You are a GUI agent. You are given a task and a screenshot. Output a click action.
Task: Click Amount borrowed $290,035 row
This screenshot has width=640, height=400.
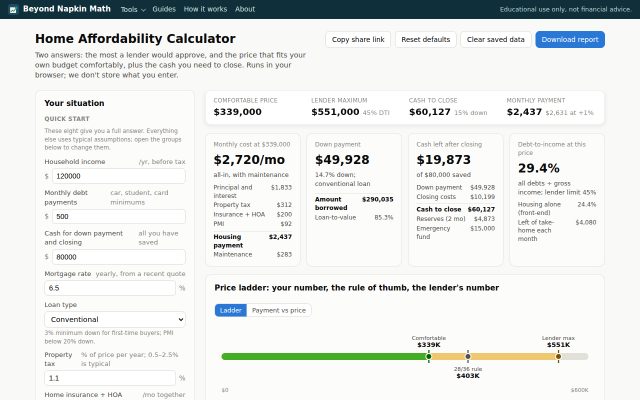point(354,203)
